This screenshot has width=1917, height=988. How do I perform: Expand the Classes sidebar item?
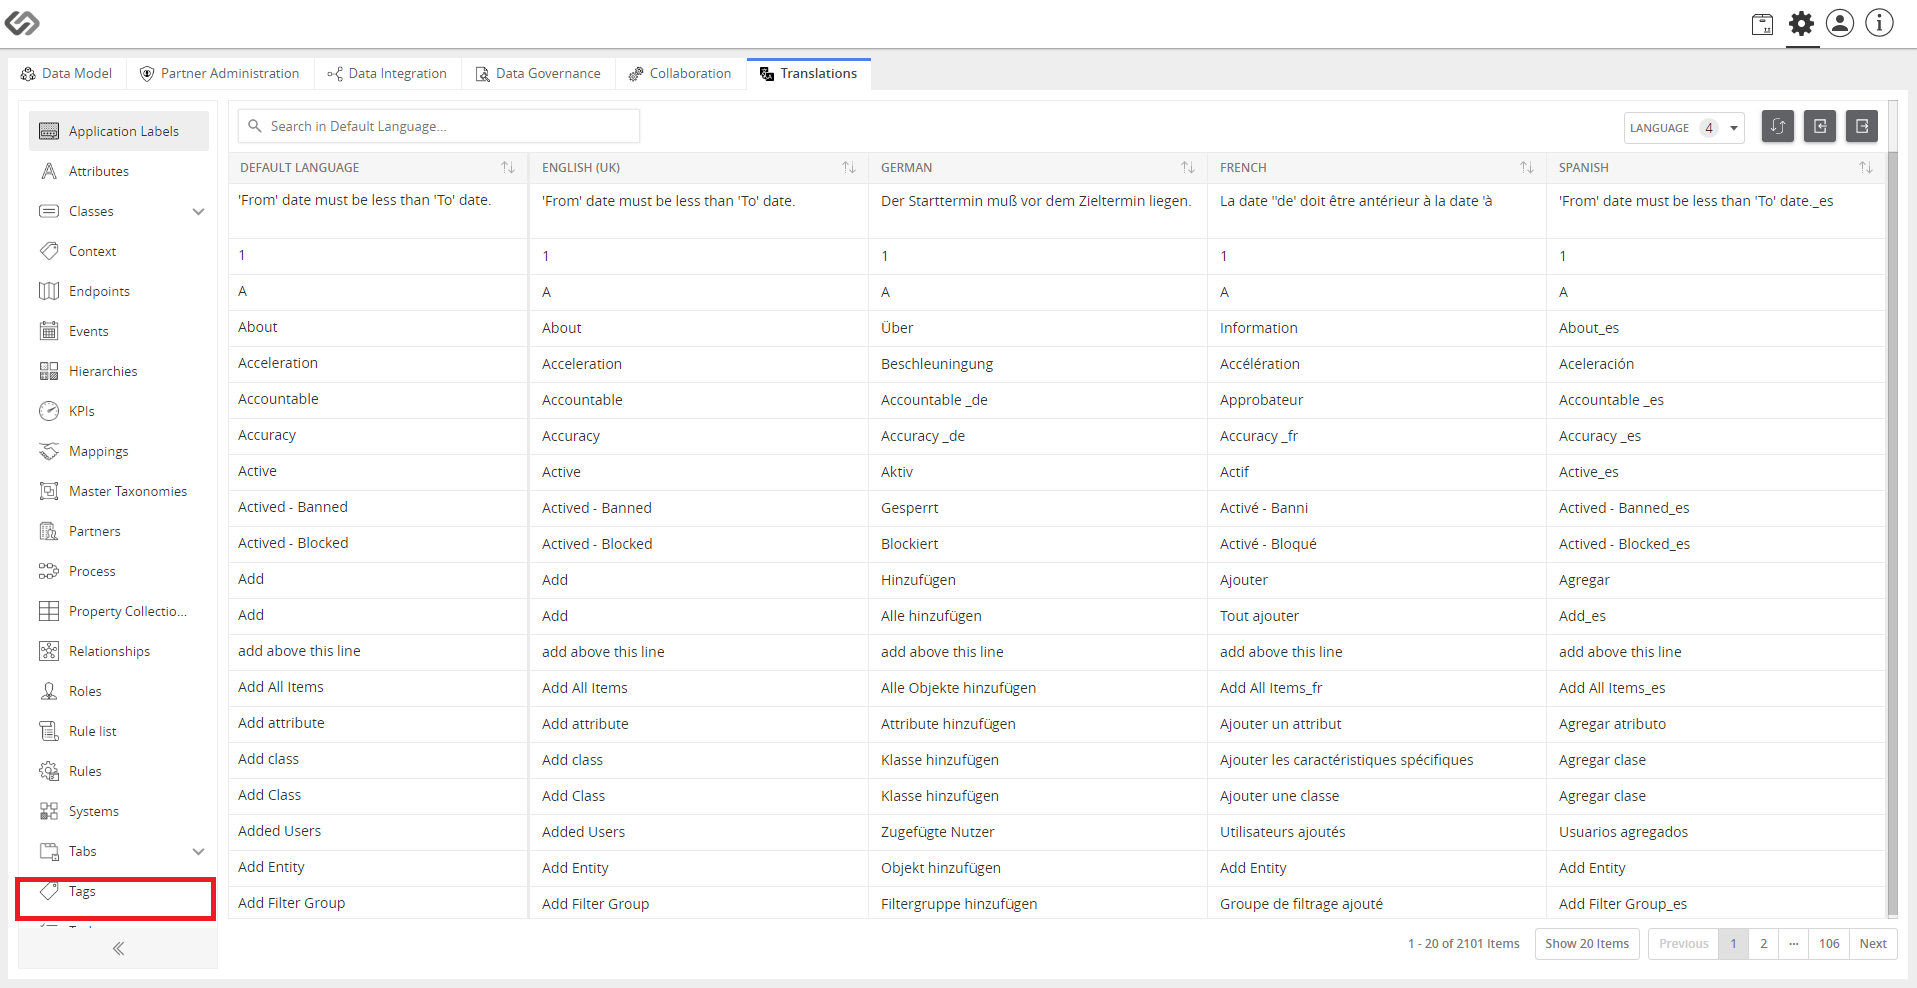pos(198,211)
